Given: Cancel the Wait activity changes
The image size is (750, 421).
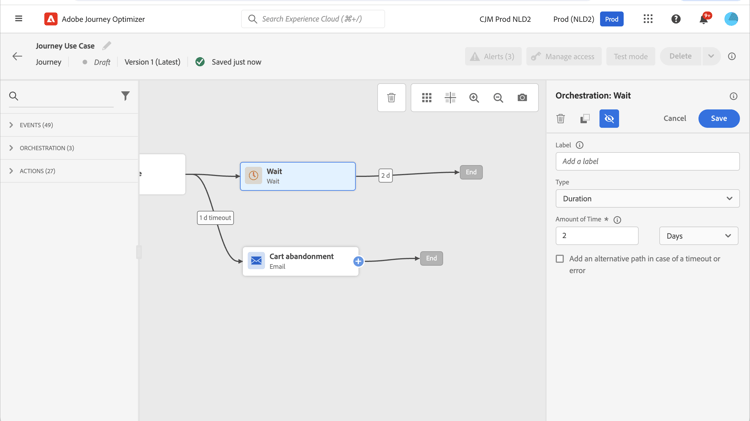Looking at the screenshot, I should [675, 119].
